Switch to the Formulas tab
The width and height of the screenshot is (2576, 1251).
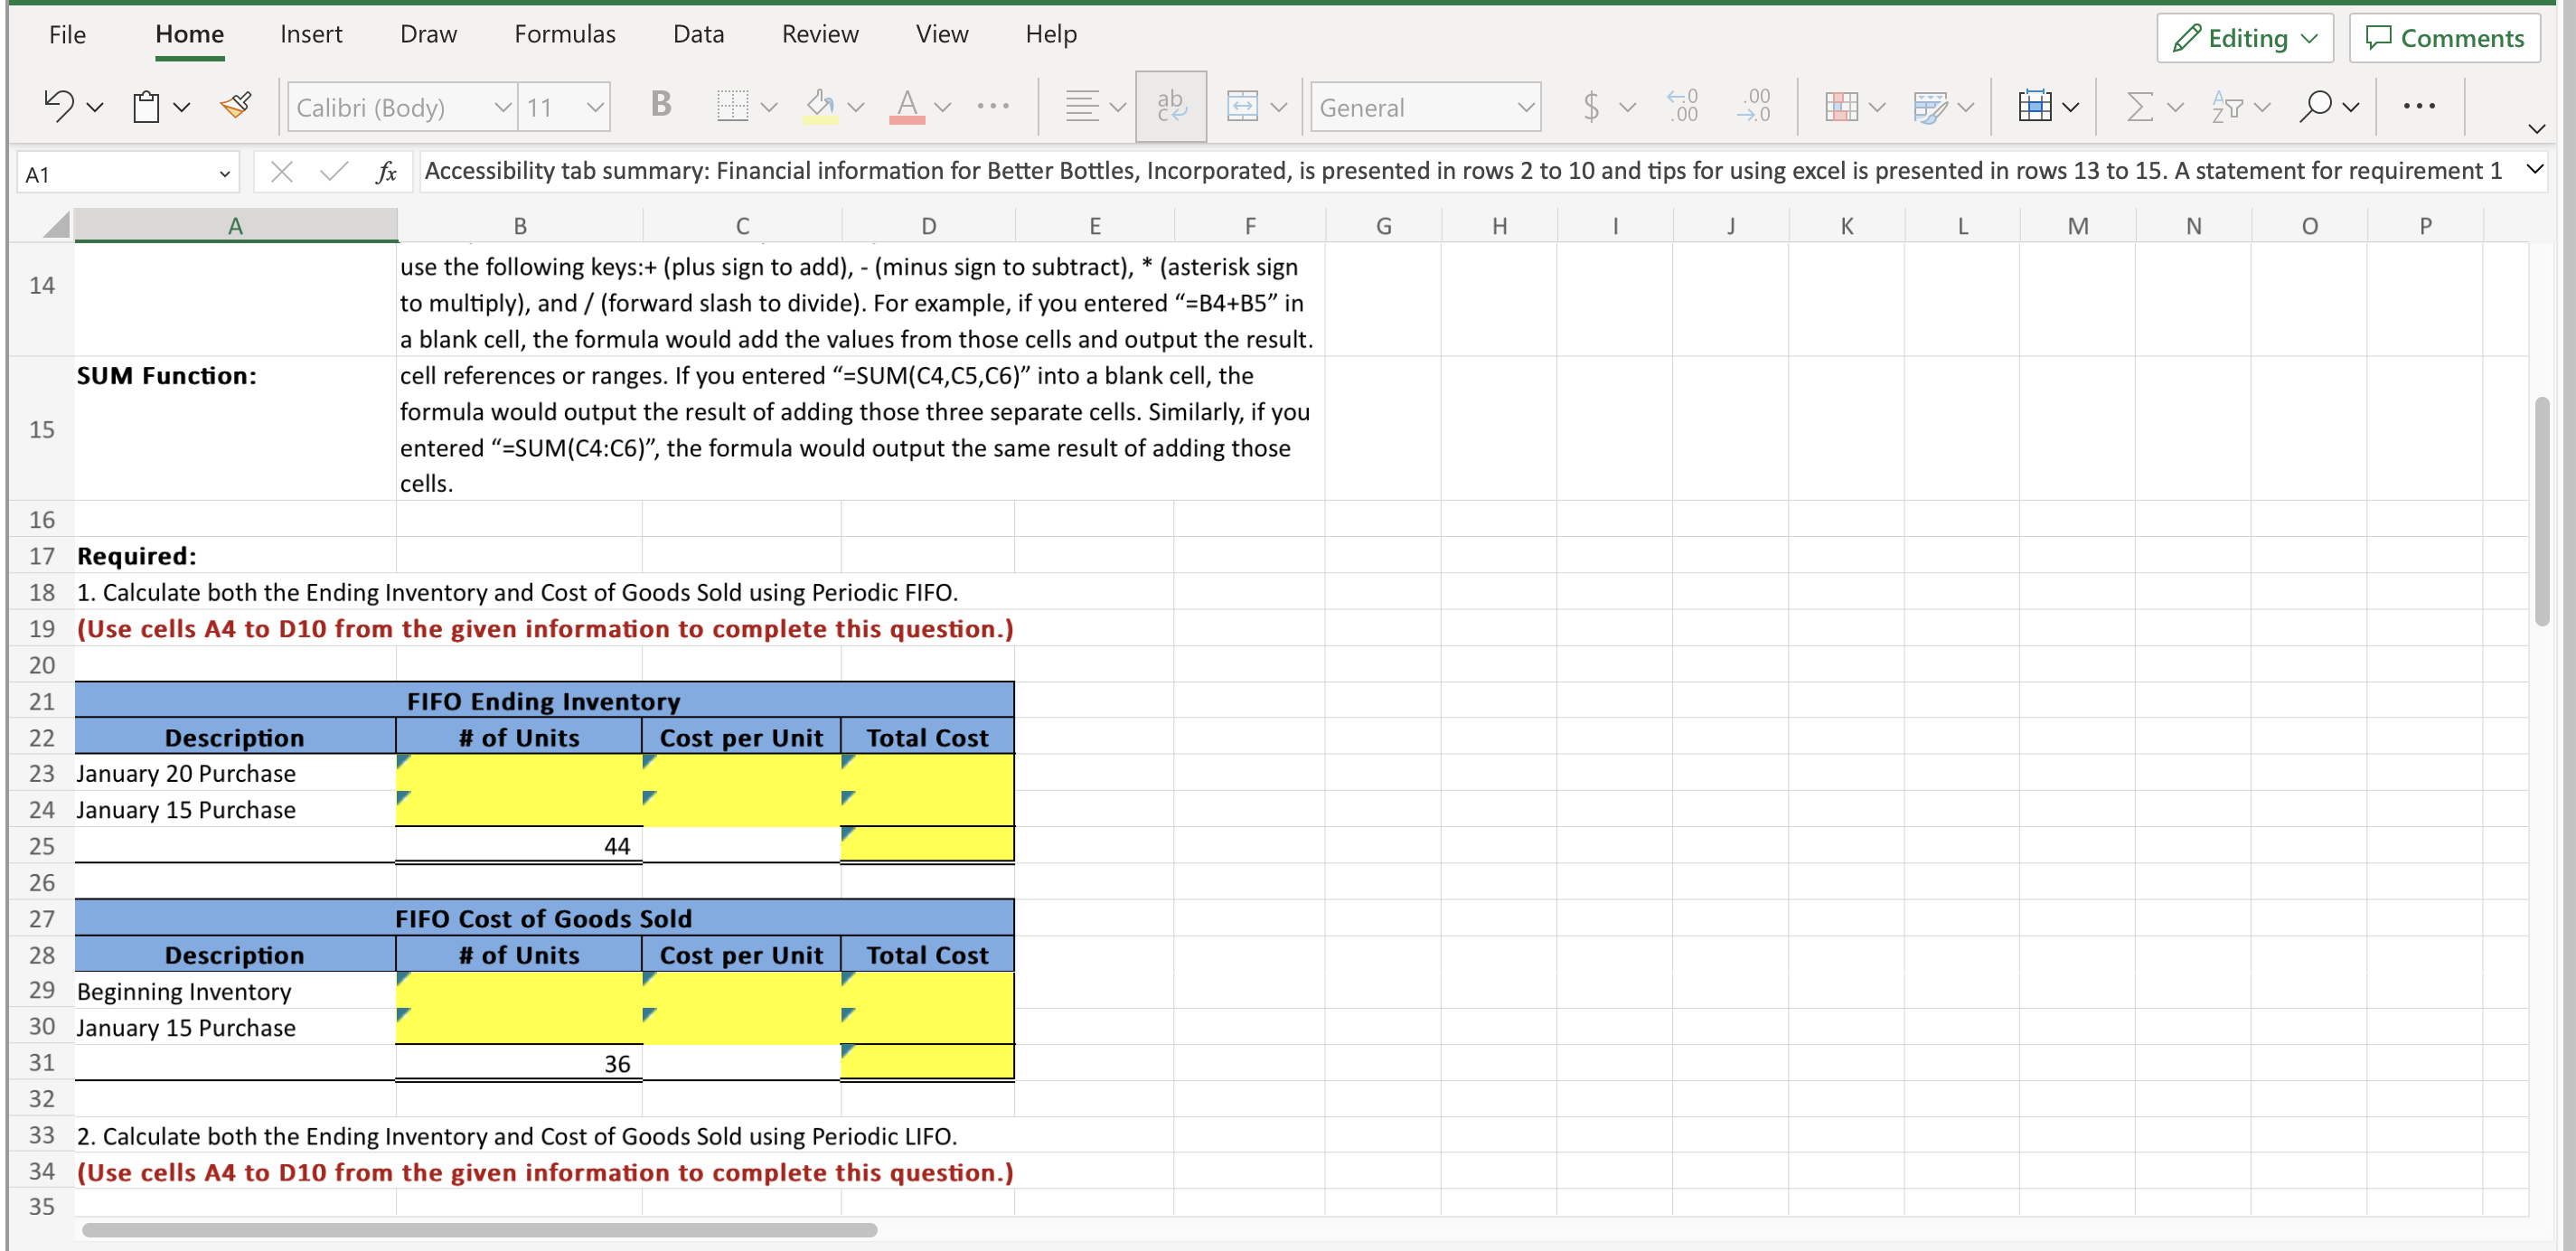564,33
